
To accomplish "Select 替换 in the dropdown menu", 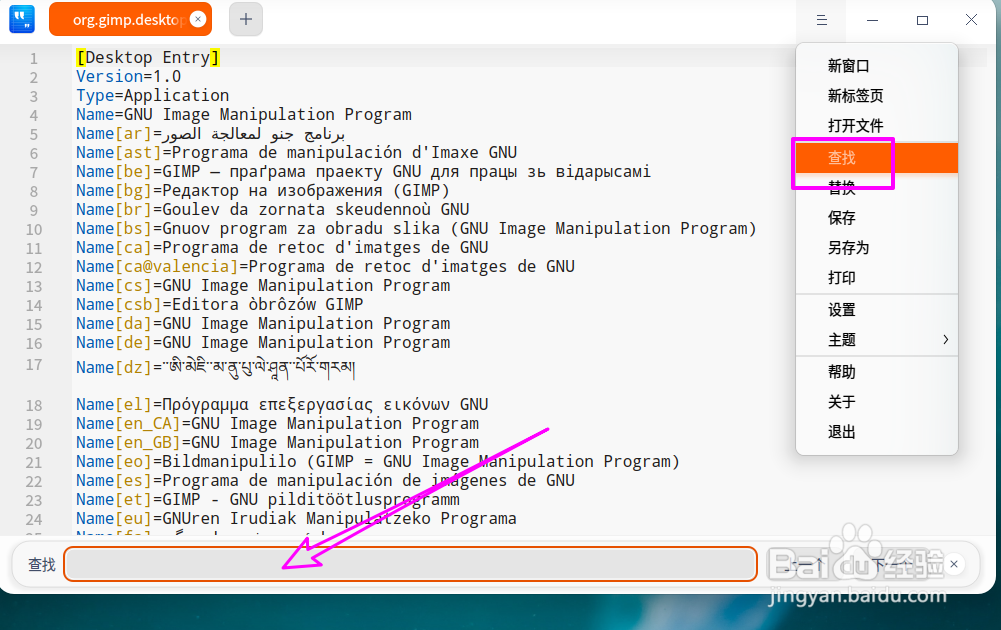I will click(877, 188).
